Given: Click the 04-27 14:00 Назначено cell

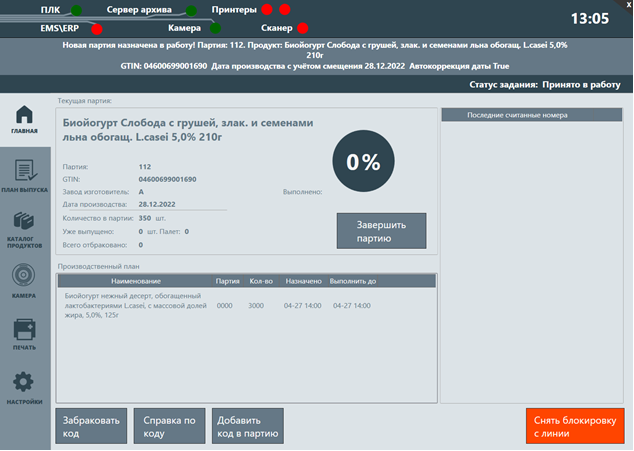Looking at the screenshot, I should [302, 306].
